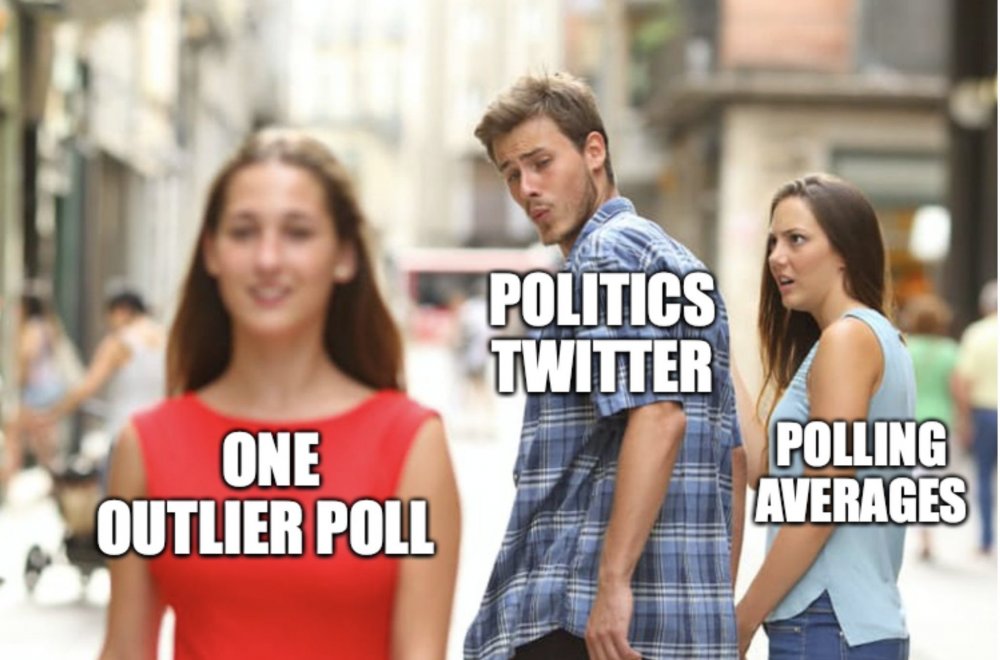Screen dimensions: 1000x660
Task: Select the word 'POLLING' on the right
Action: click(860, 444)
